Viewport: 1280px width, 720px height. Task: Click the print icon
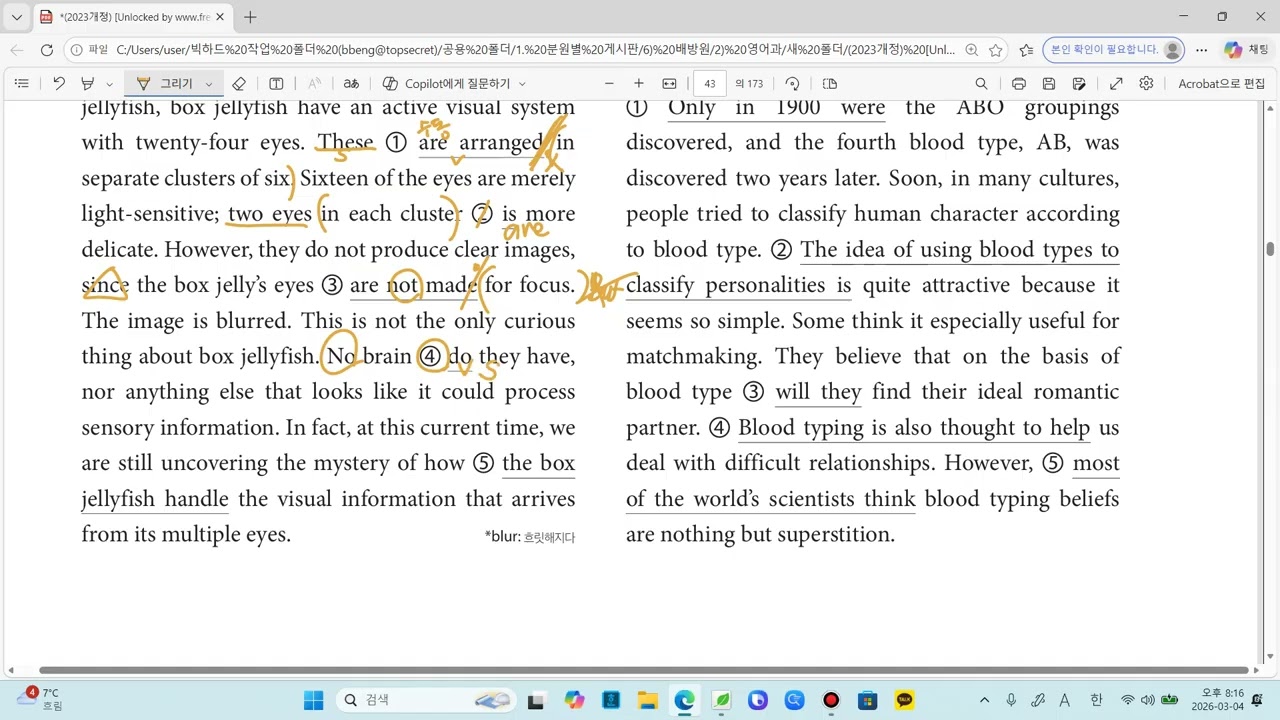coord(1018,84)
